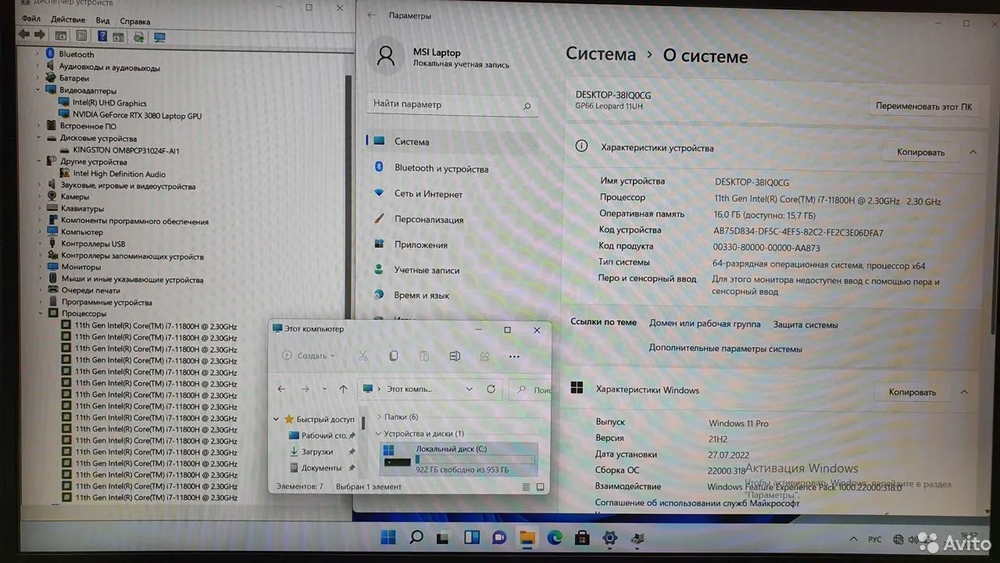Expand the Папки (6) group

pyautogui.click(x=379, y=417)
